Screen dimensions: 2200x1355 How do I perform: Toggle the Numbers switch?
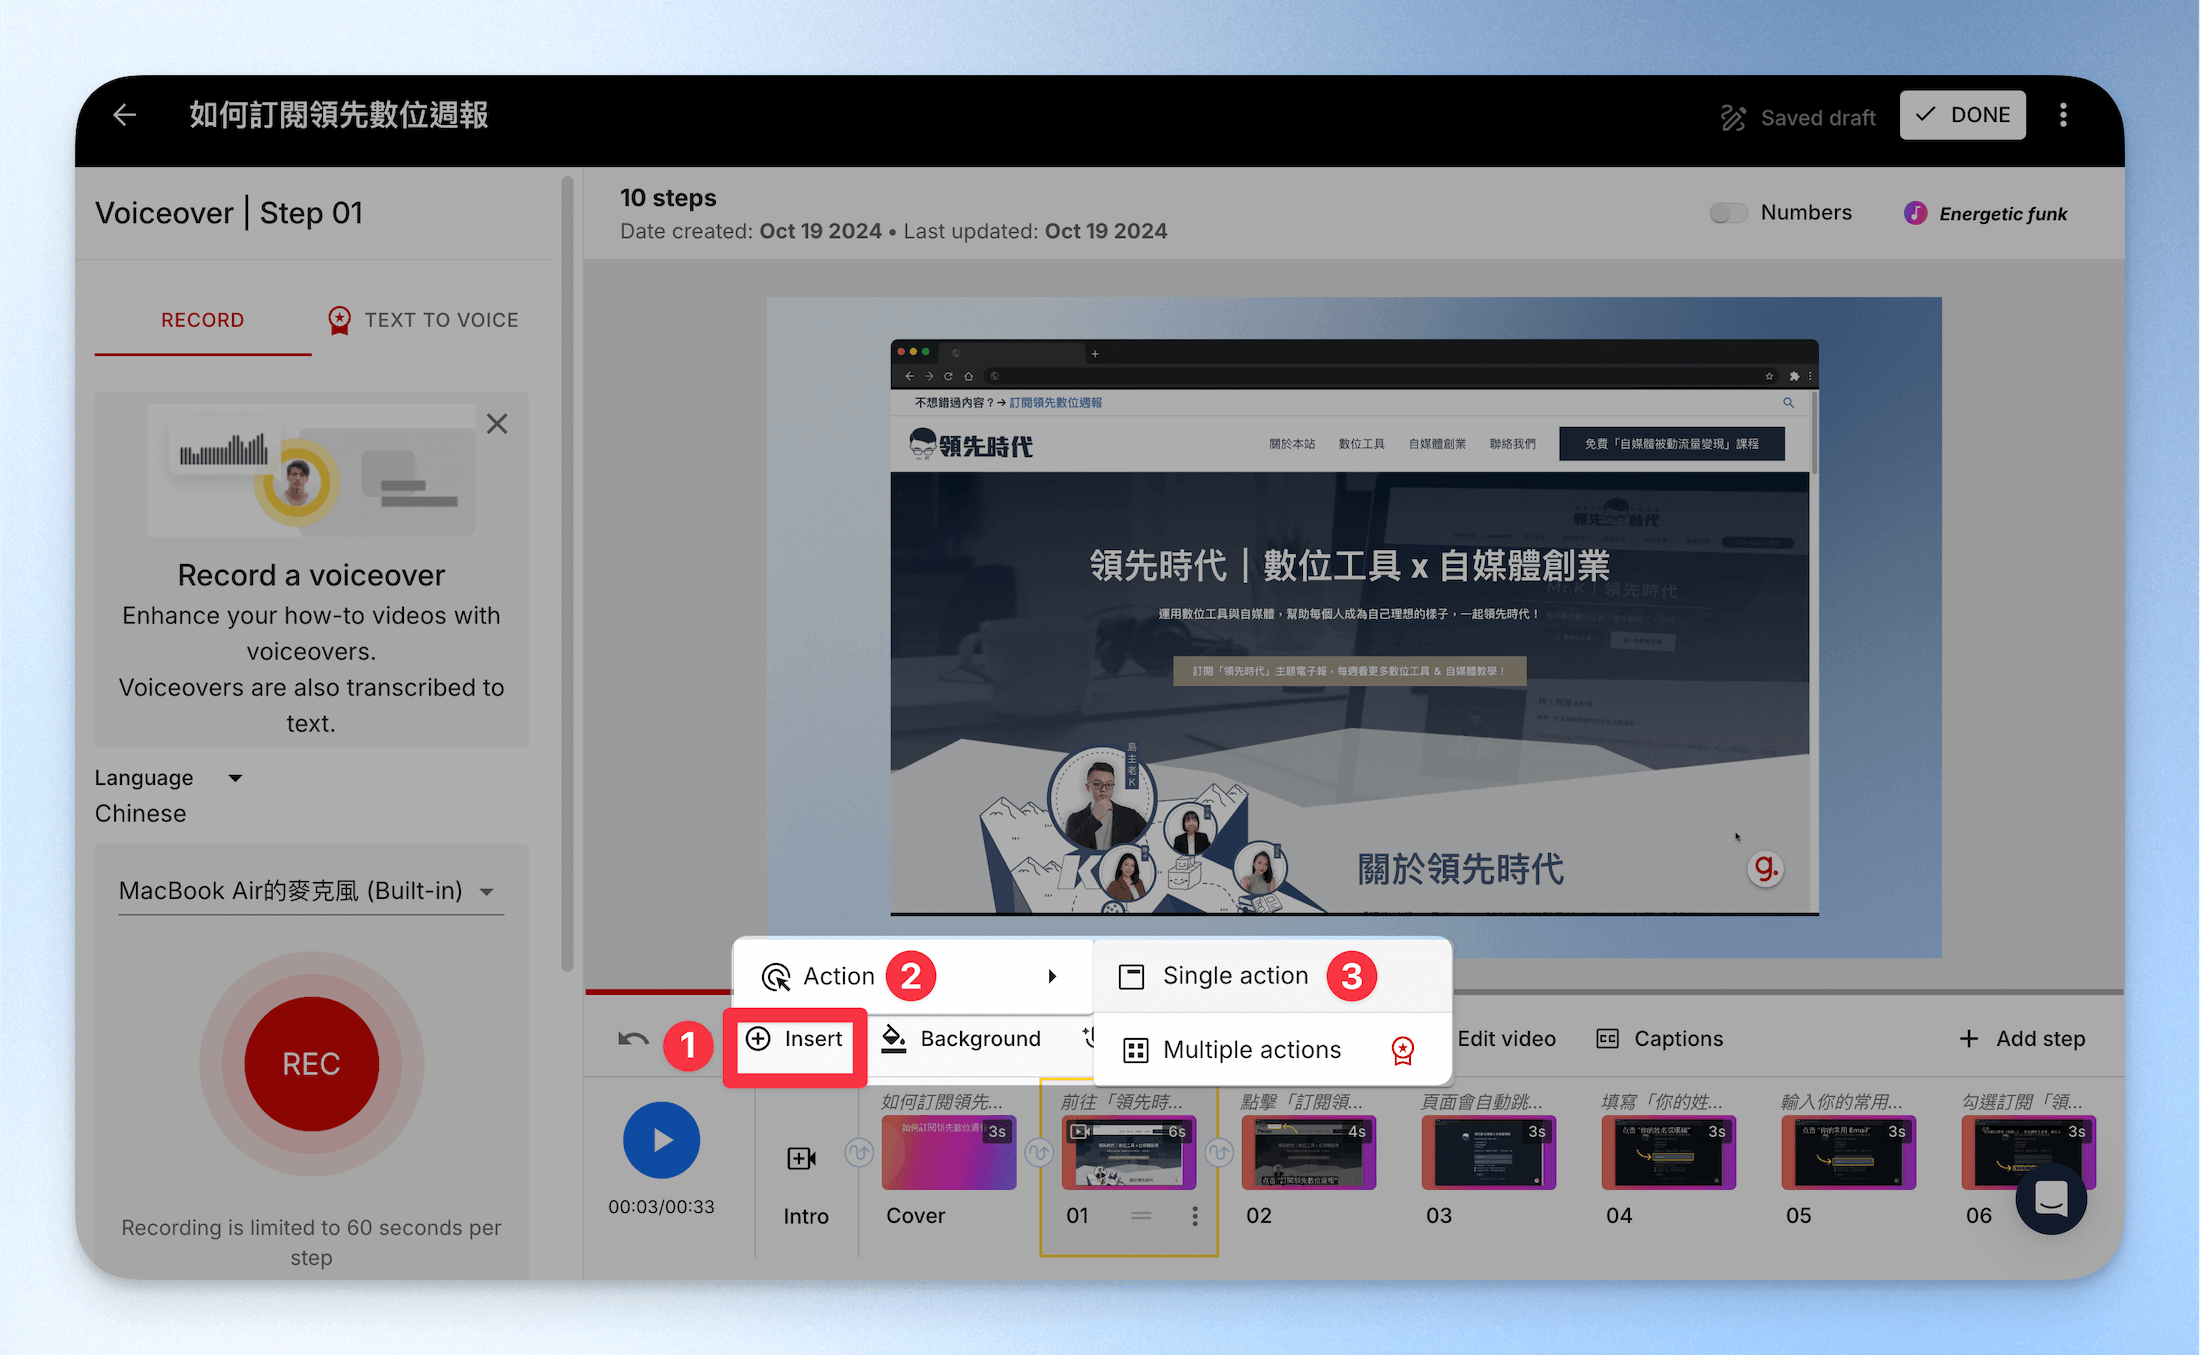point(1728,213)
